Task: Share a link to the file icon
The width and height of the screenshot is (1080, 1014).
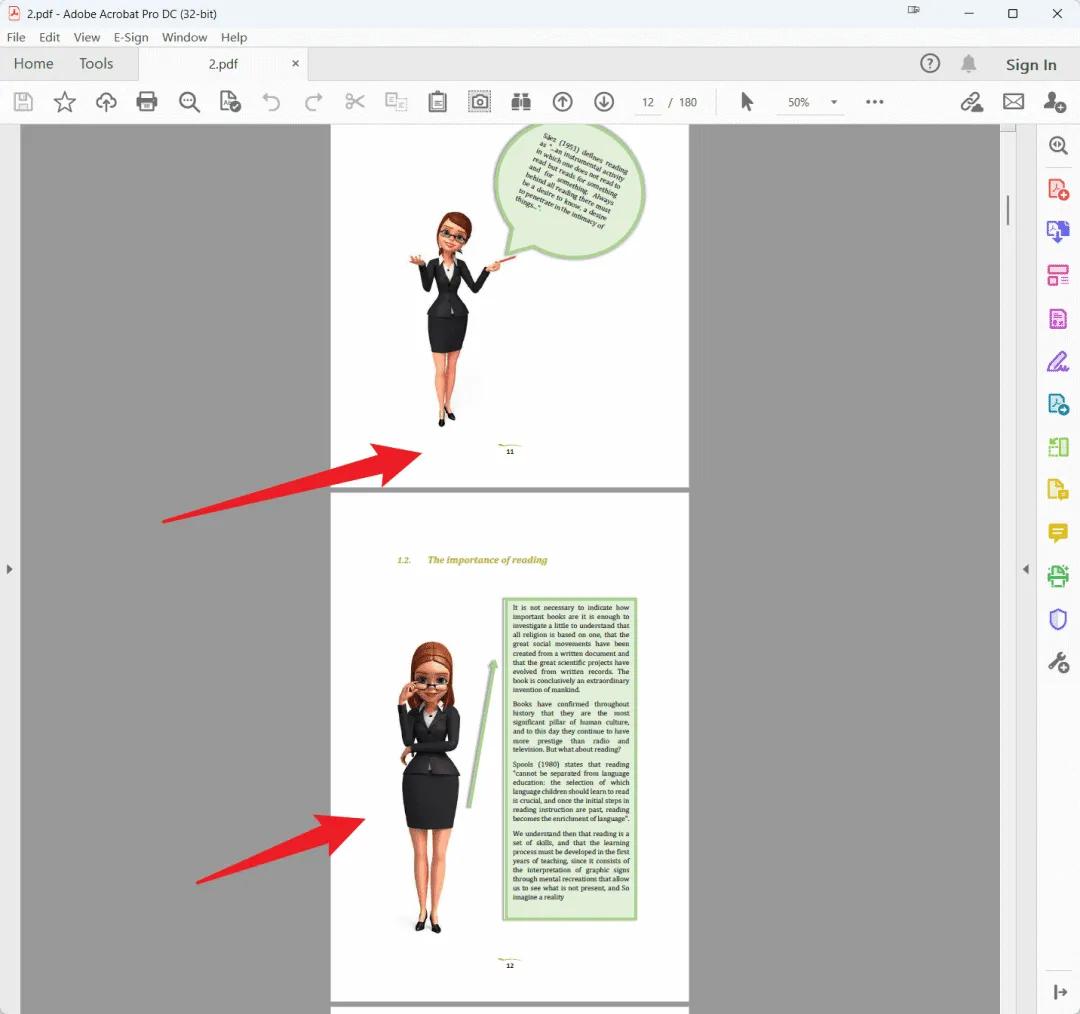Action: (x=972, y=102)
